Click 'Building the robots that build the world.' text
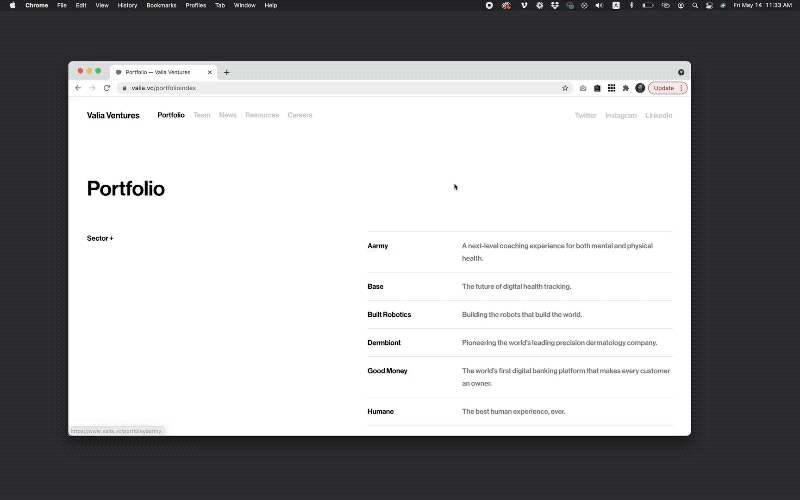Image resolution: width=800 pixels, height=500 pixels. point(522,315)
